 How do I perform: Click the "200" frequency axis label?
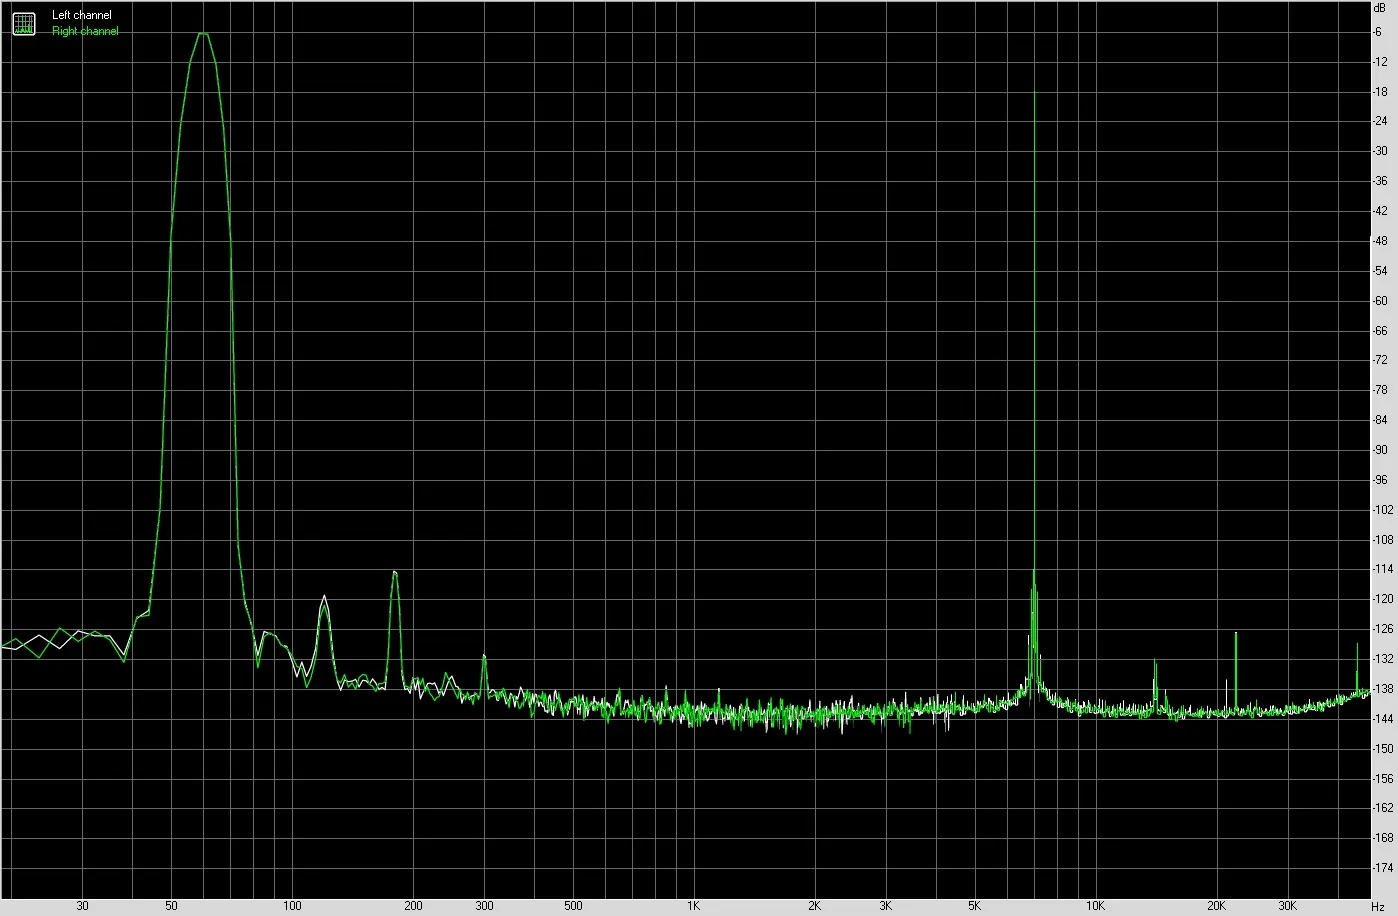(x=413, y=906)
